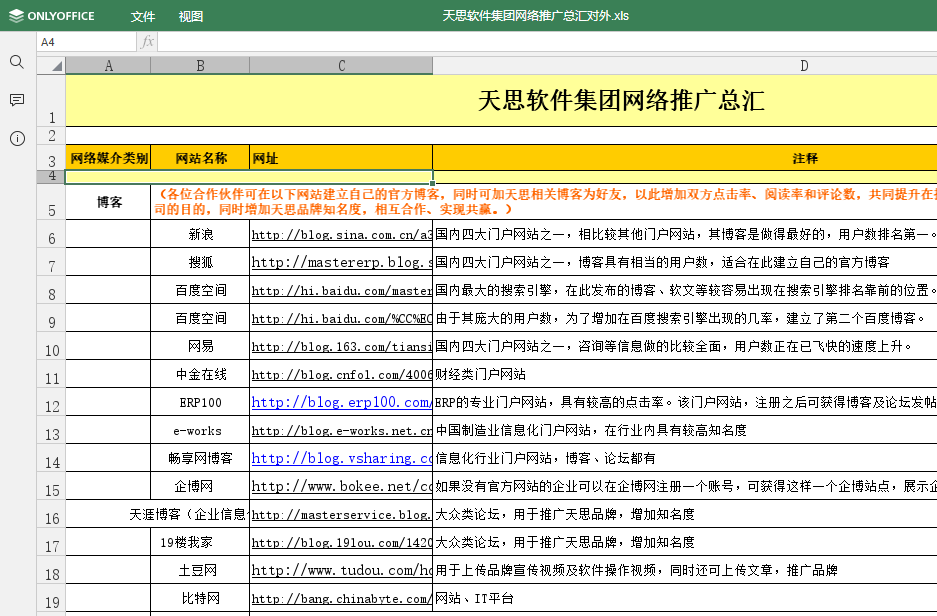Click the info/about icon in sidebar
Viewport: 937px width, 616px height.
[x=17, y=138]
